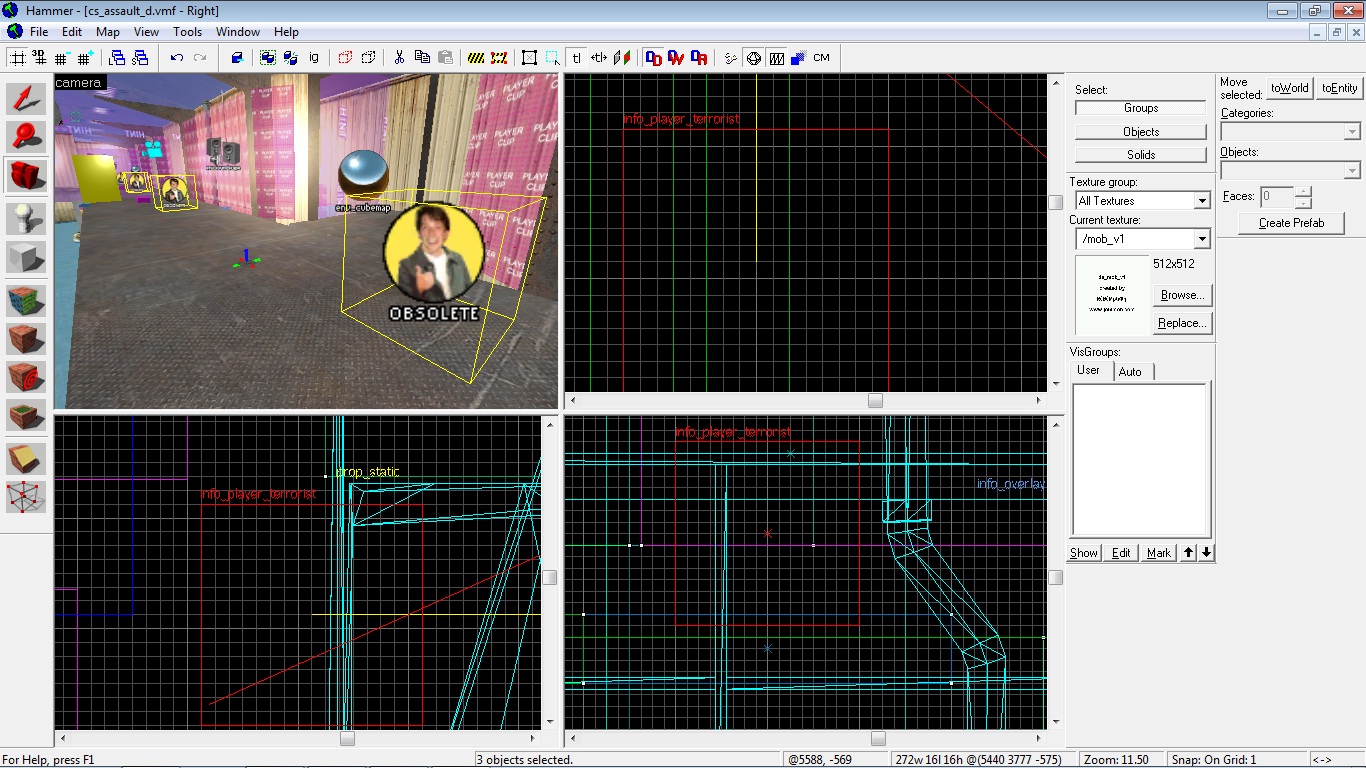Activate the Clipping tool
The height and width of the screenshot is (768, 1366).
click(x=27, y=458)
